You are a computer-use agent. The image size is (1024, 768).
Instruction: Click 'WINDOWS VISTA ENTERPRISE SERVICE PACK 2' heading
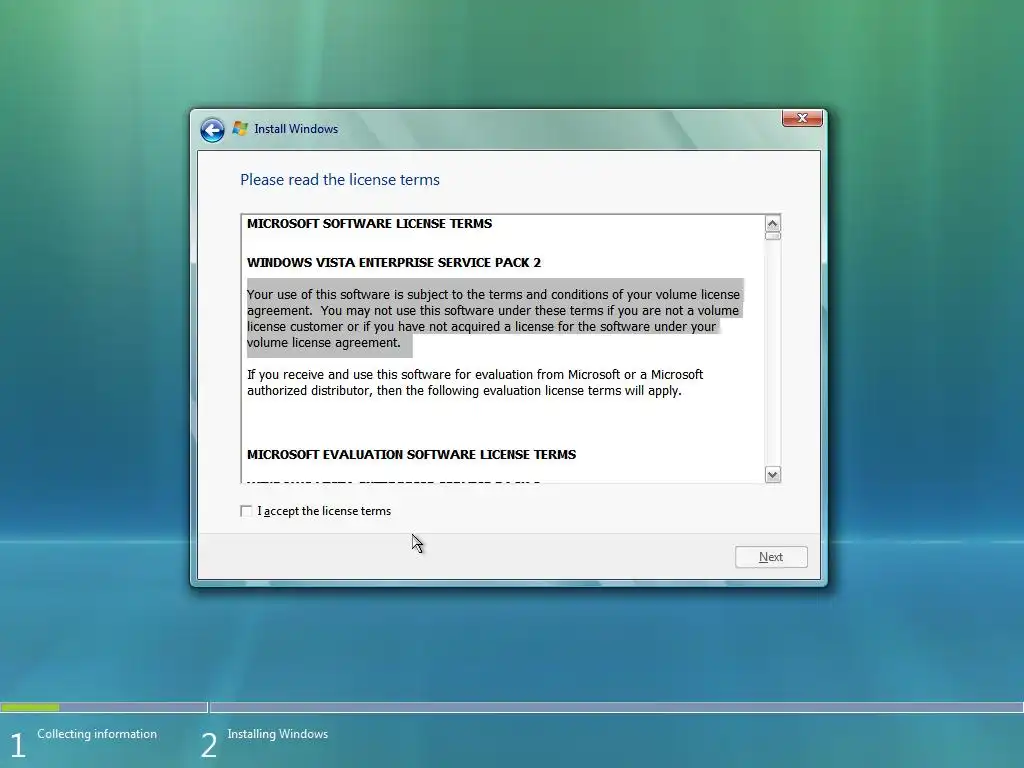coord(394,263)
